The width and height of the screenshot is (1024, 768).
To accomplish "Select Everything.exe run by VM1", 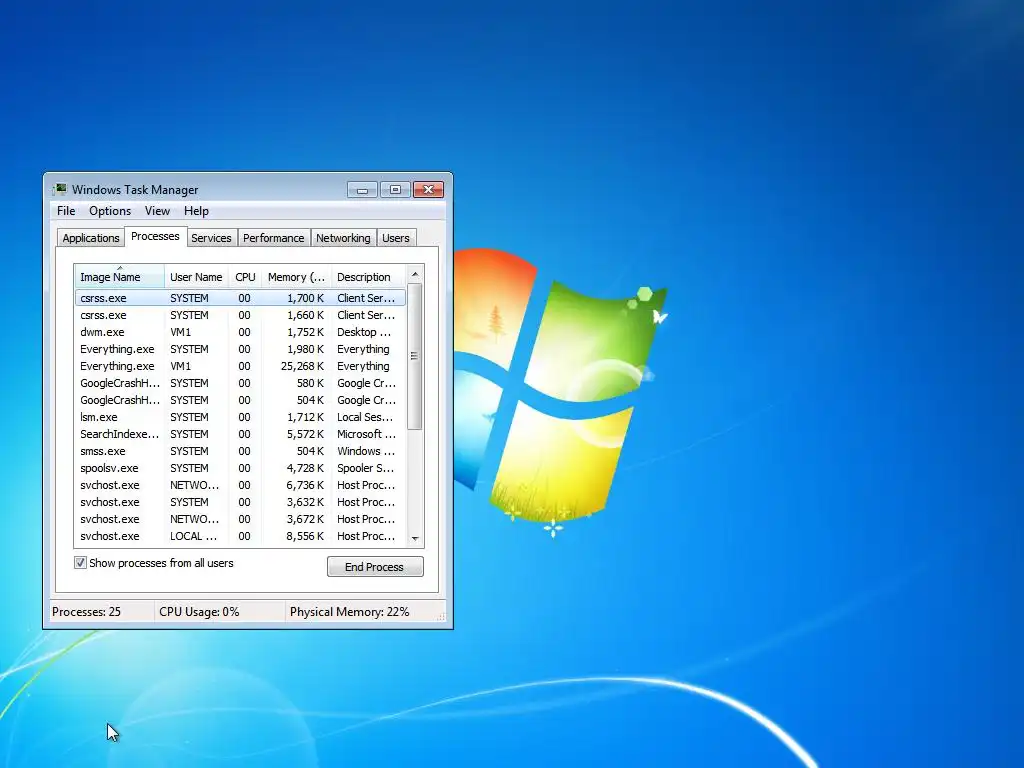I will pos(240,366).
